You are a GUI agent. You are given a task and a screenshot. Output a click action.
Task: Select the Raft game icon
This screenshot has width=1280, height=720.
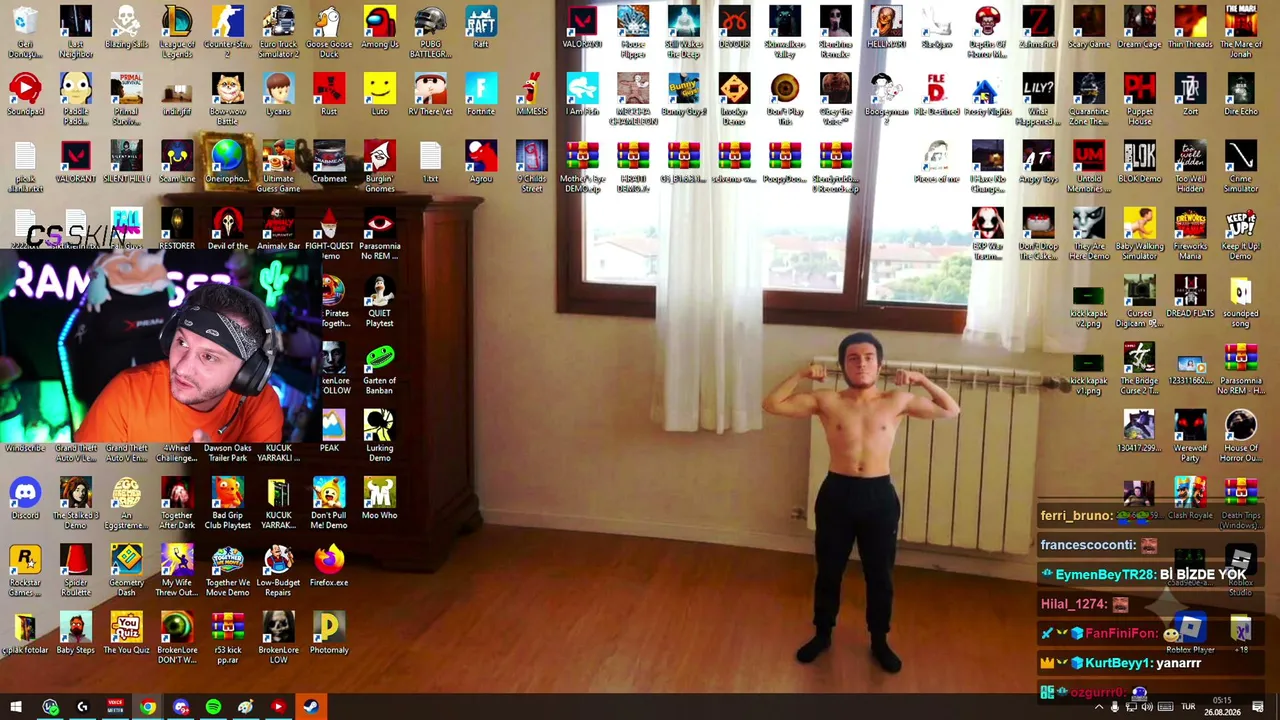point(481,28)
